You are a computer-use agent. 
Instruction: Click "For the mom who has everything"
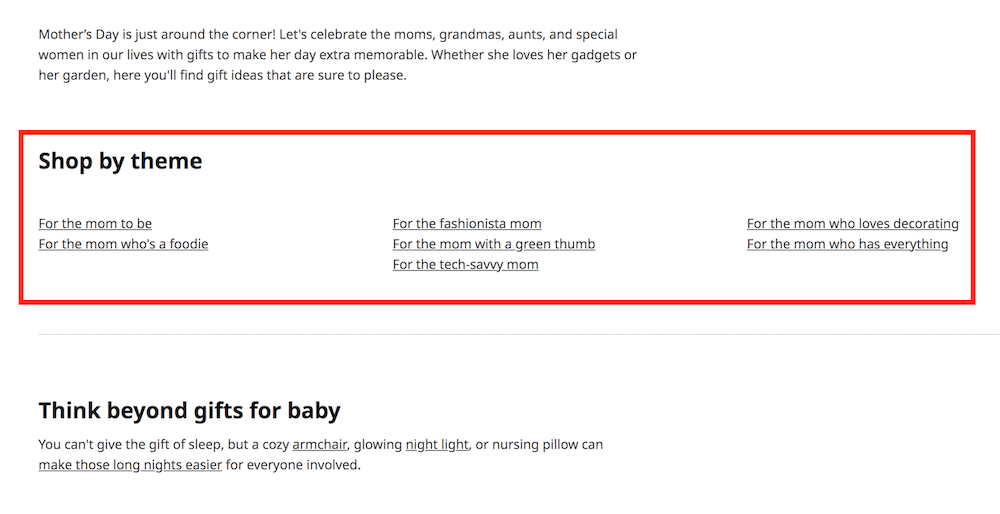coord(847,244)
